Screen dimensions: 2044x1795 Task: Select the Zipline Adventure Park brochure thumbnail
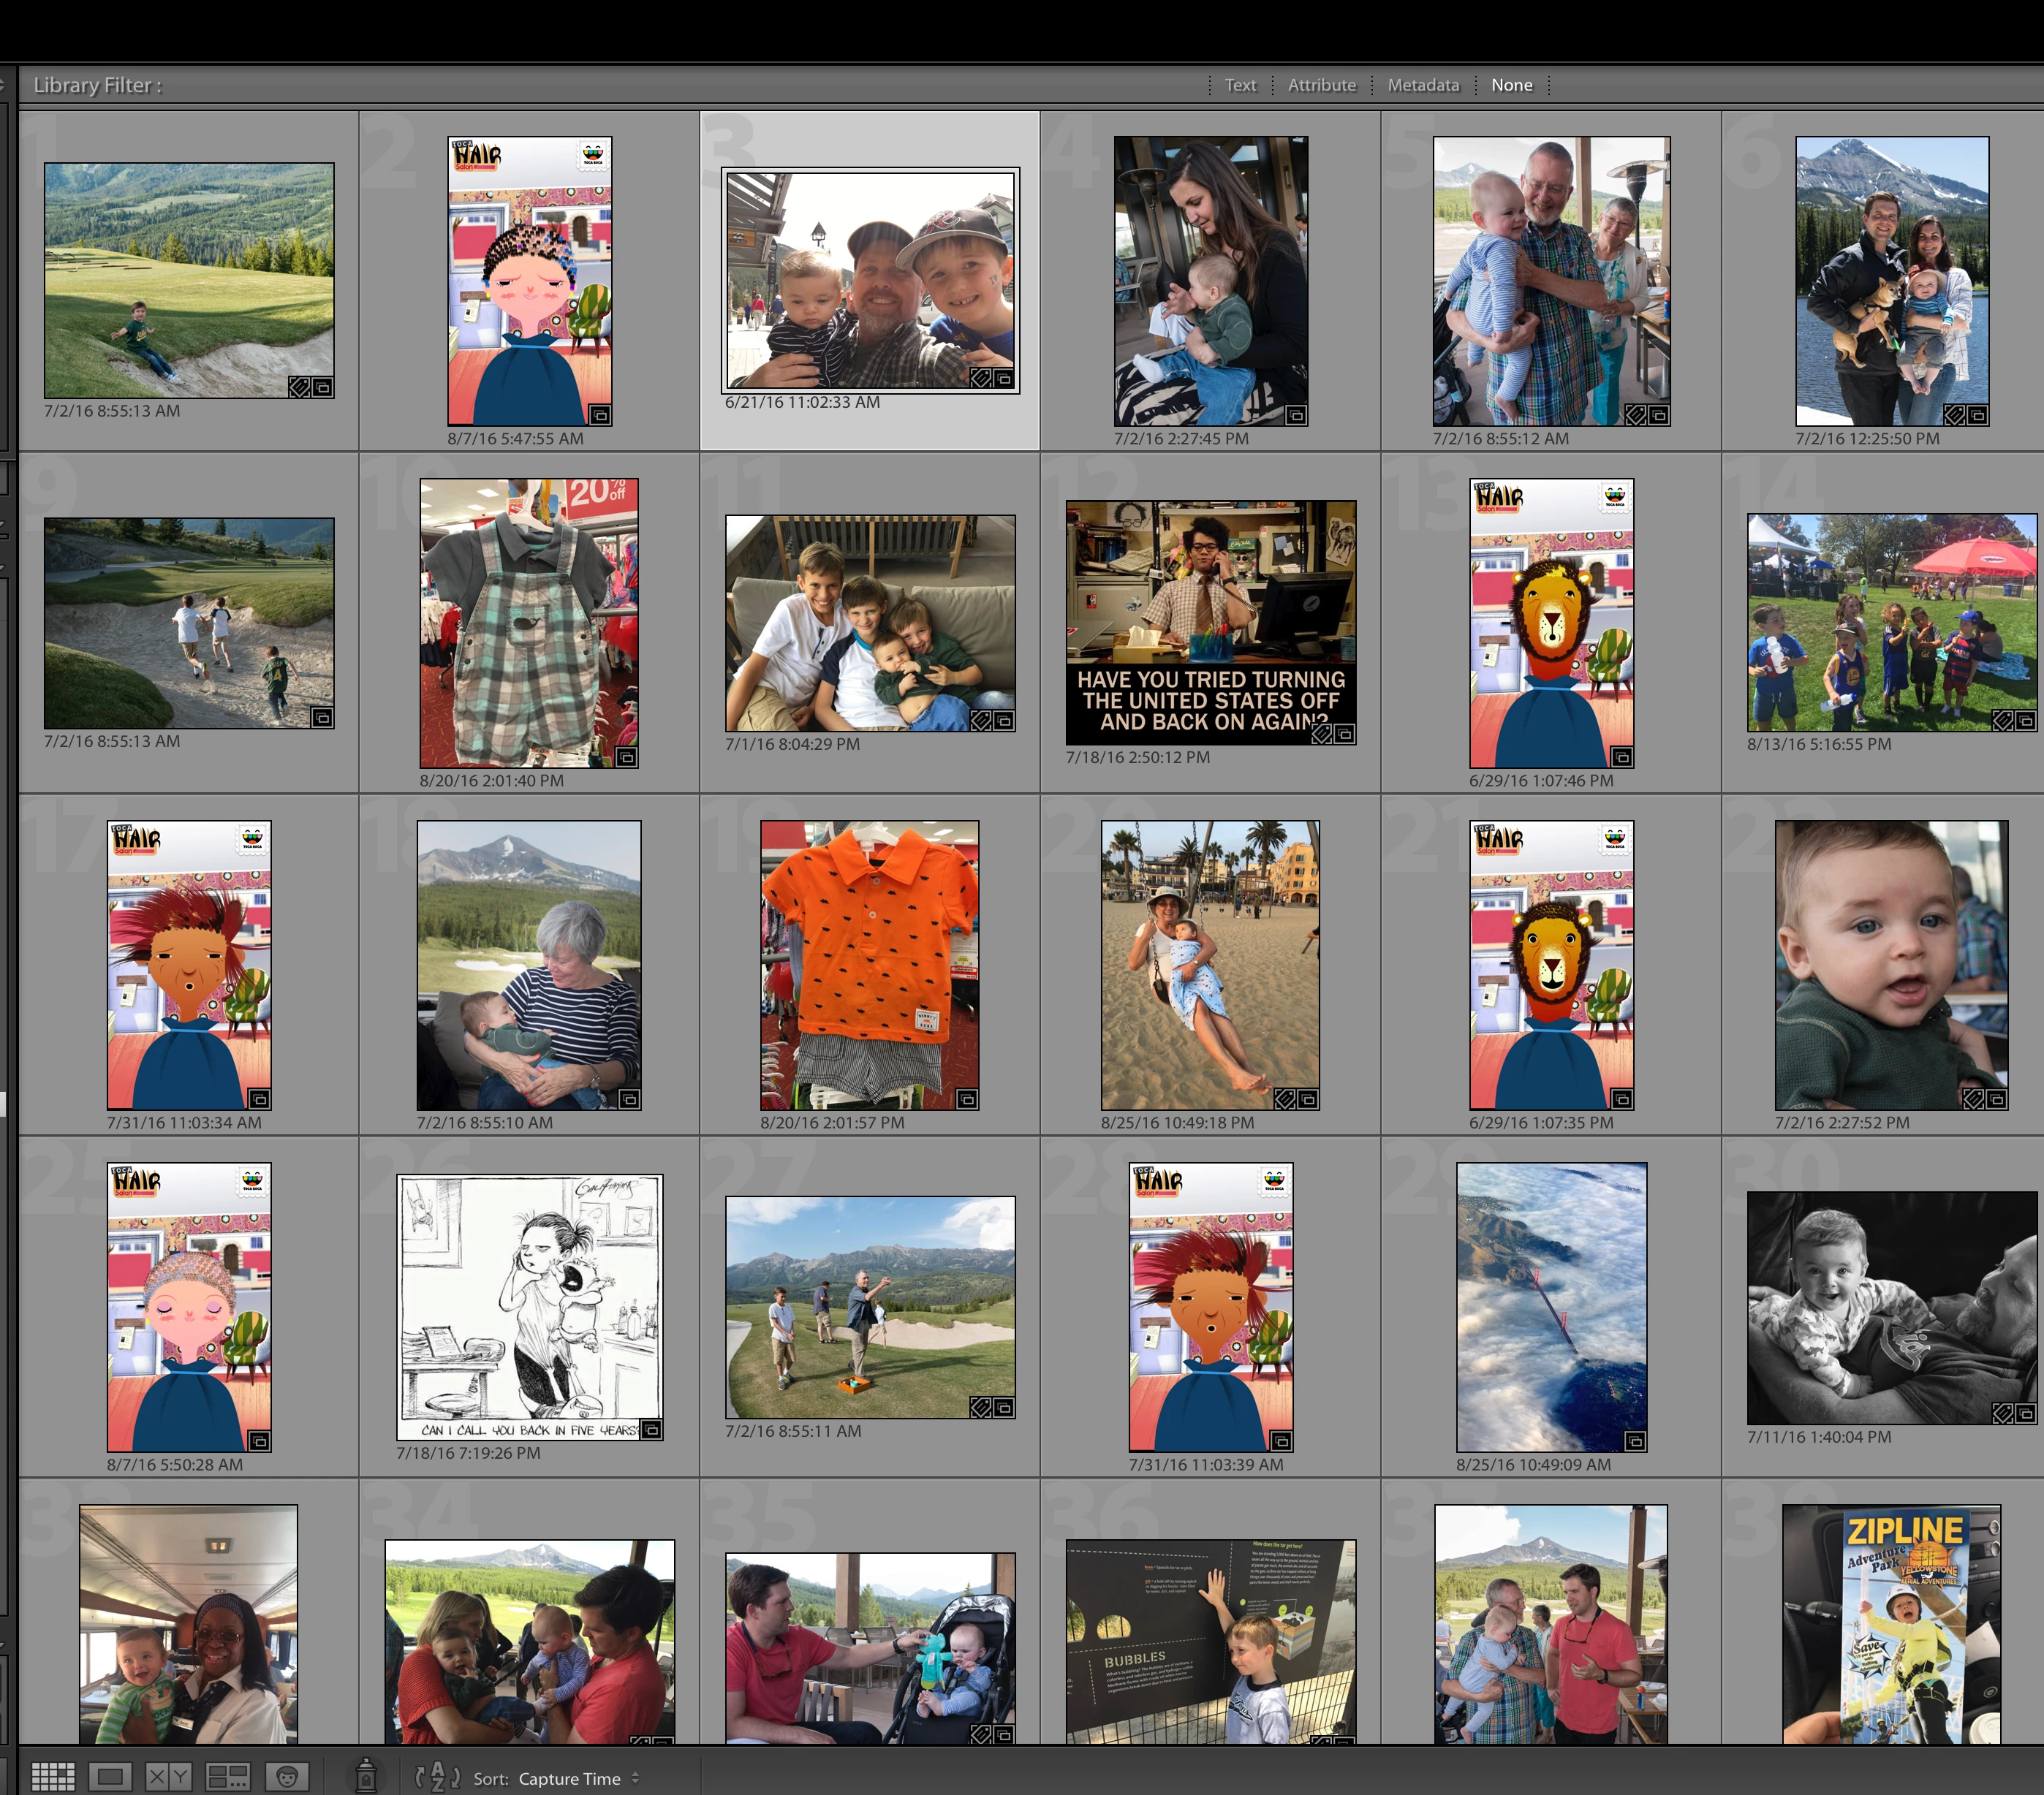pyautogui.click(x=1891, y=1624)
